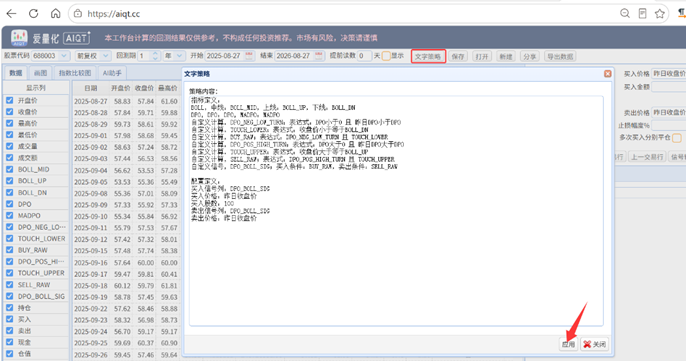Screen dimensions: 686x361
Task: Toggle the 多次买入分别平仓 checkbox
Action: (677, 138)
